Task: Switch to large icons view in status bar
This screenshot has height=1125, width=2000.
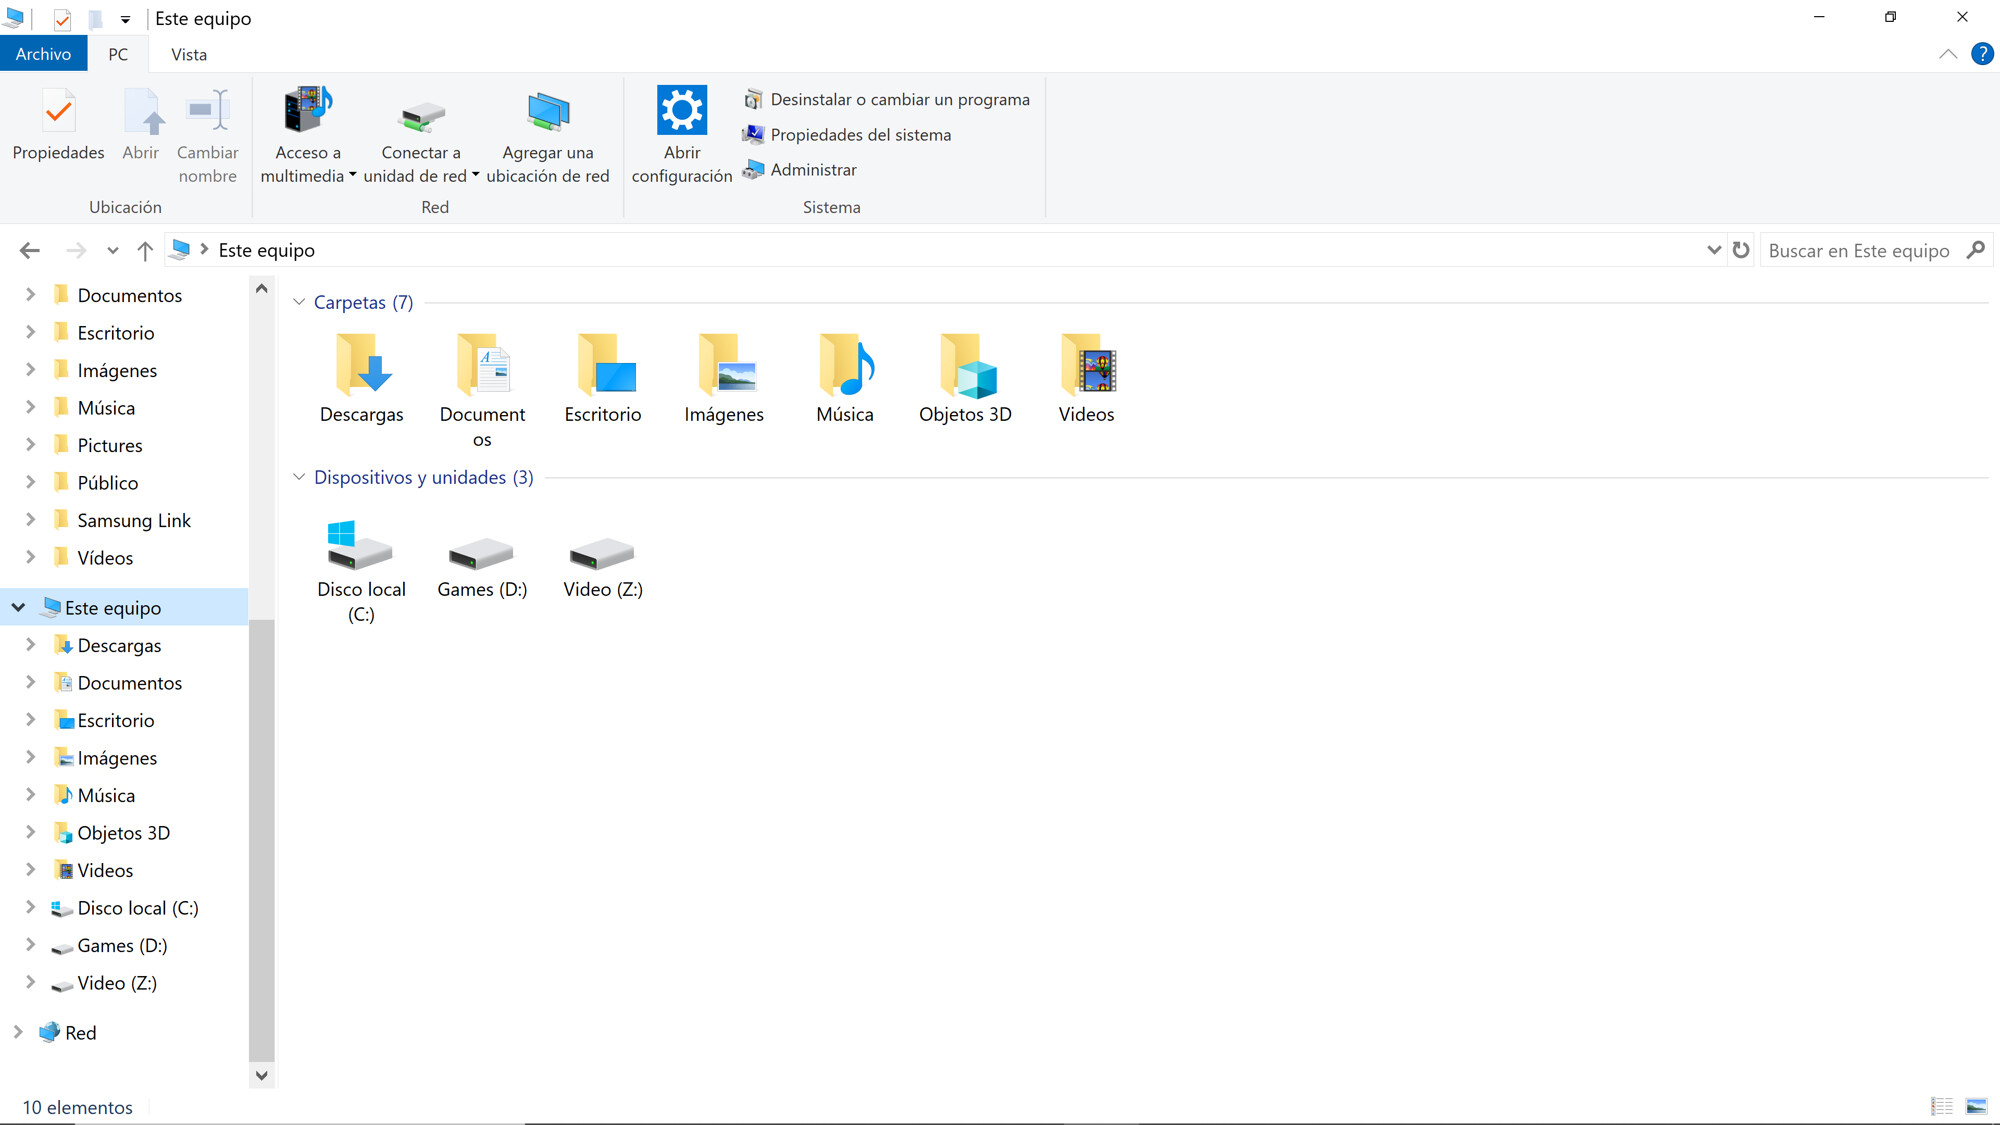Action: [x=1976, y=1106]
